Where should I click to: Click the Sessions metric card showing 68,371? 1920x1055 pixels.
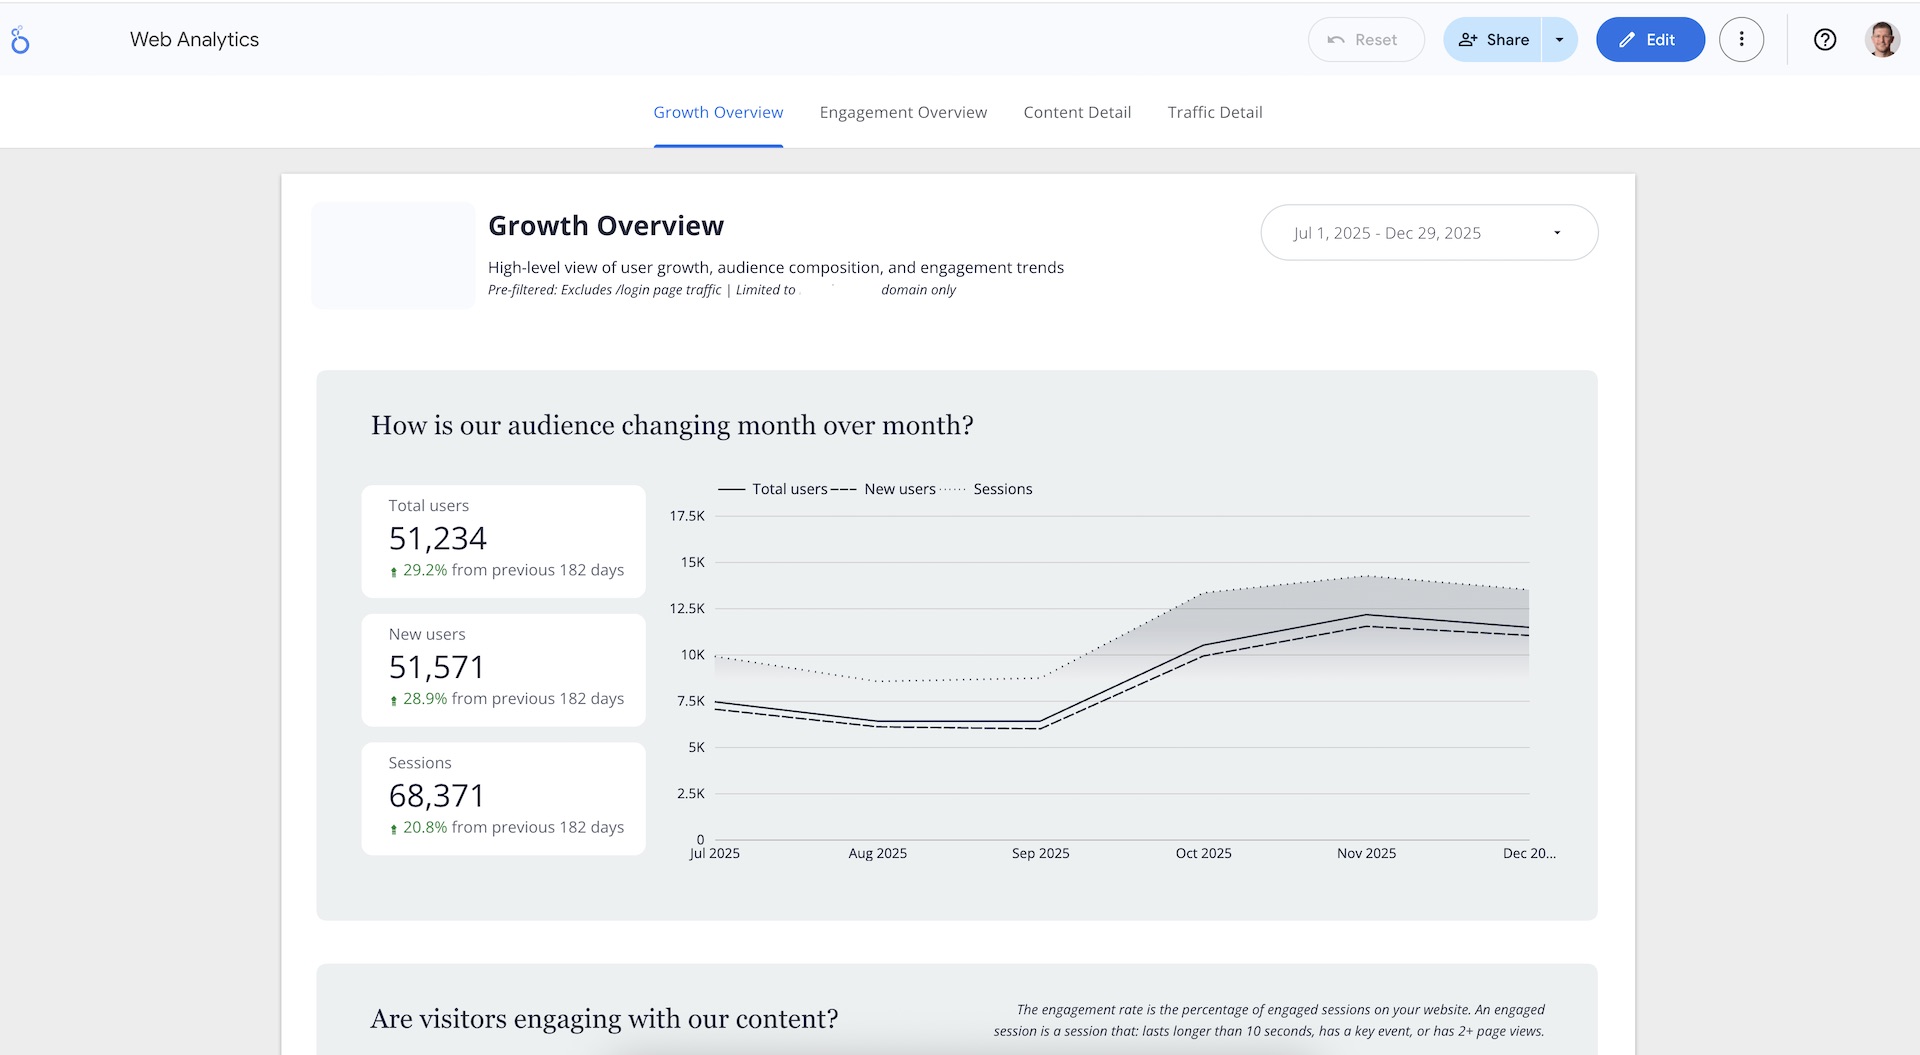point(503,797)
